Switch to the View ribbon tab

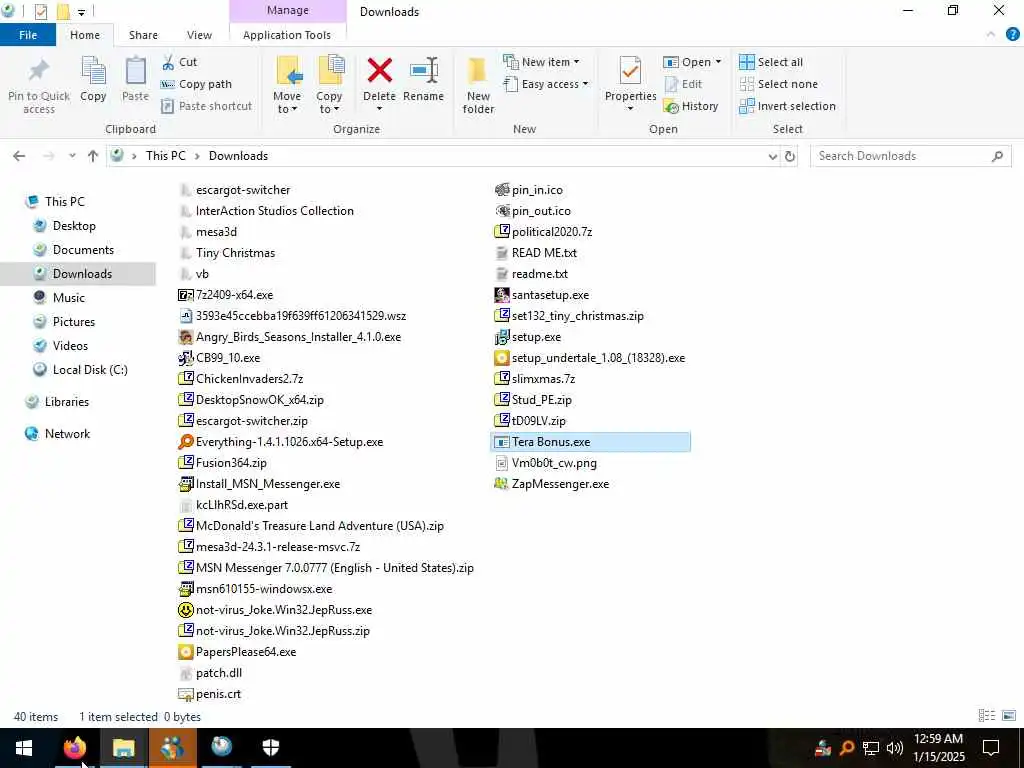(199, 35)
